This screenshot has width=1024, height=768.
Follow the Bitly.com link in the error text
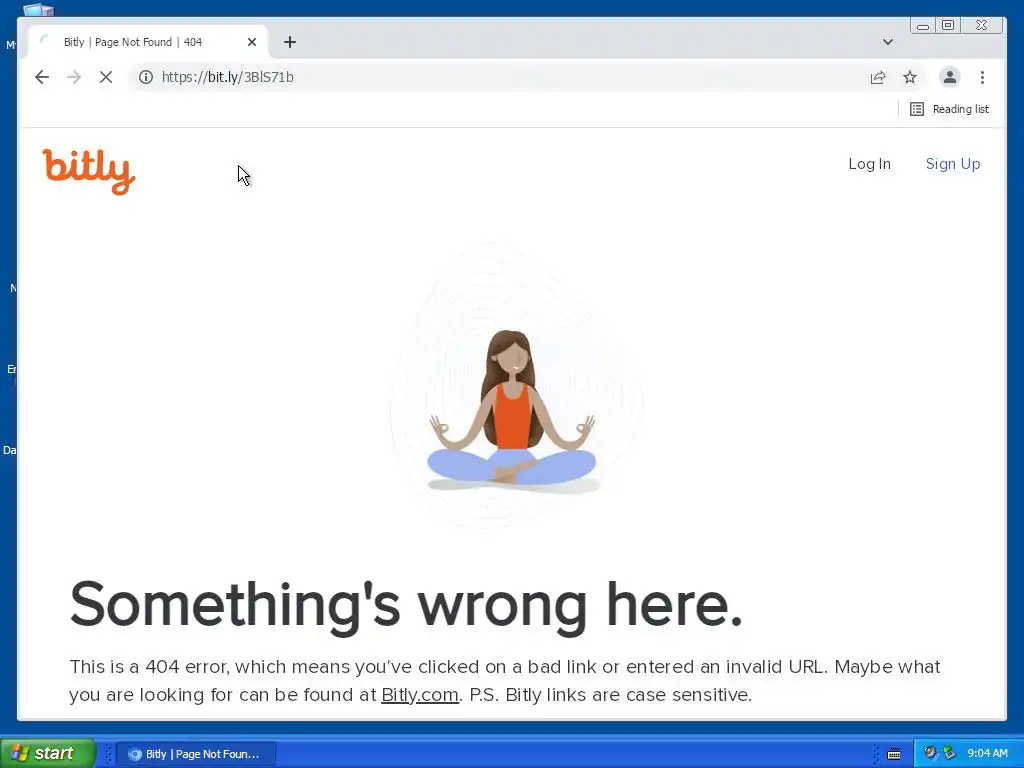pos(419,695)
